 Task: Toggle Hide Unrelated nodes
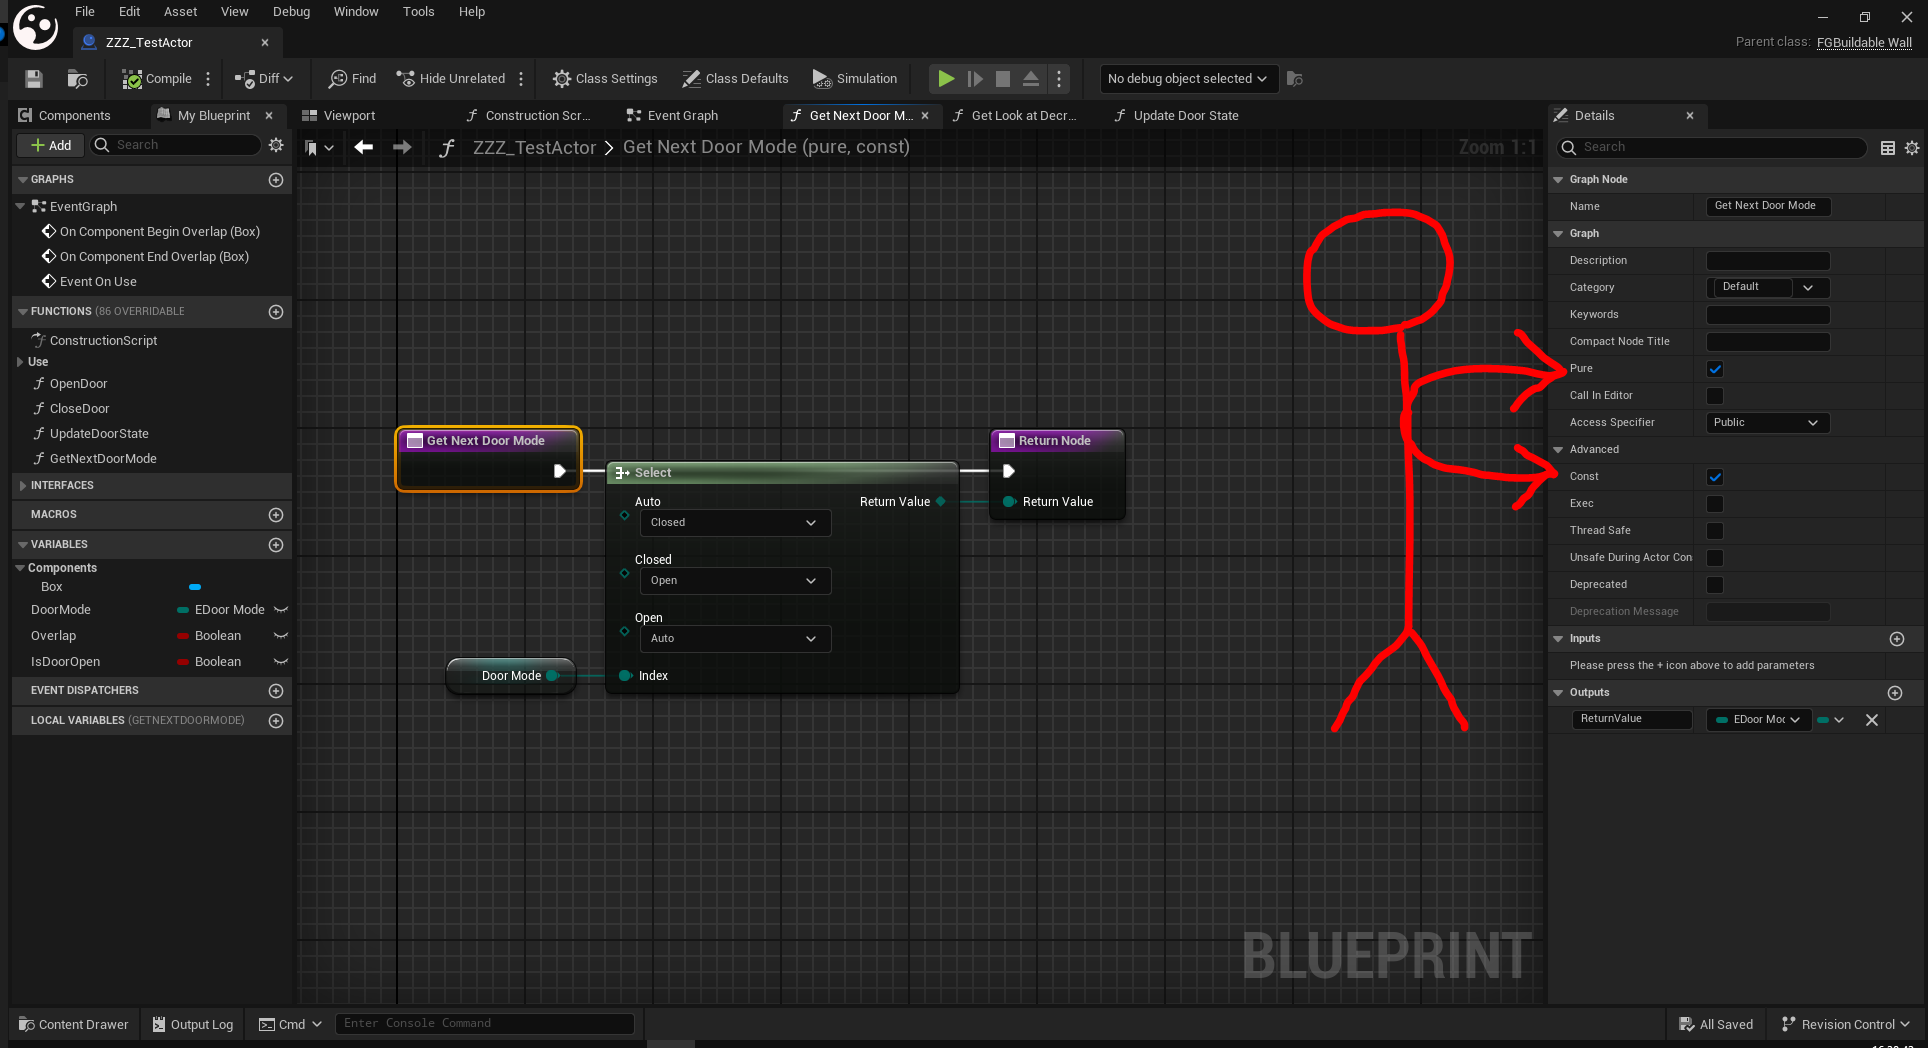pos(451,79)
